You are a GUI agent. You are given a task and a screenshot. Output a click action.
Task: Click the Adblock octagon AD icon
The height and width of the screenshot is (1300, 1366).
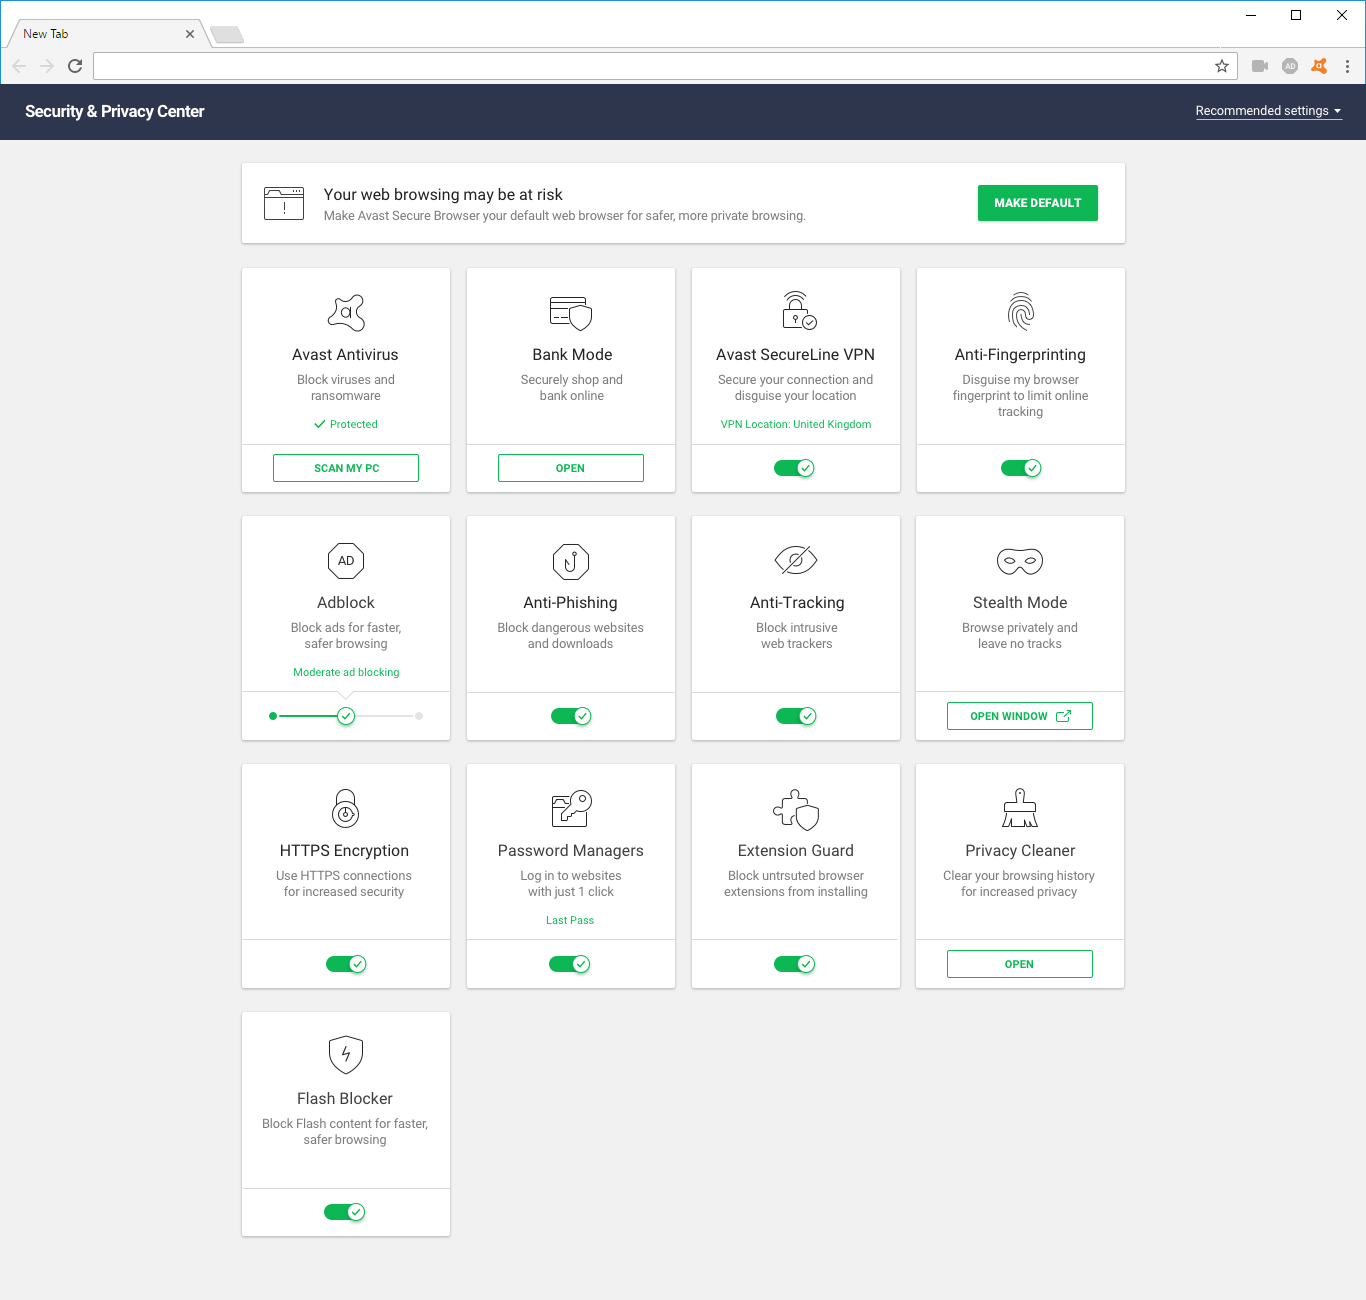pos(346,561)
